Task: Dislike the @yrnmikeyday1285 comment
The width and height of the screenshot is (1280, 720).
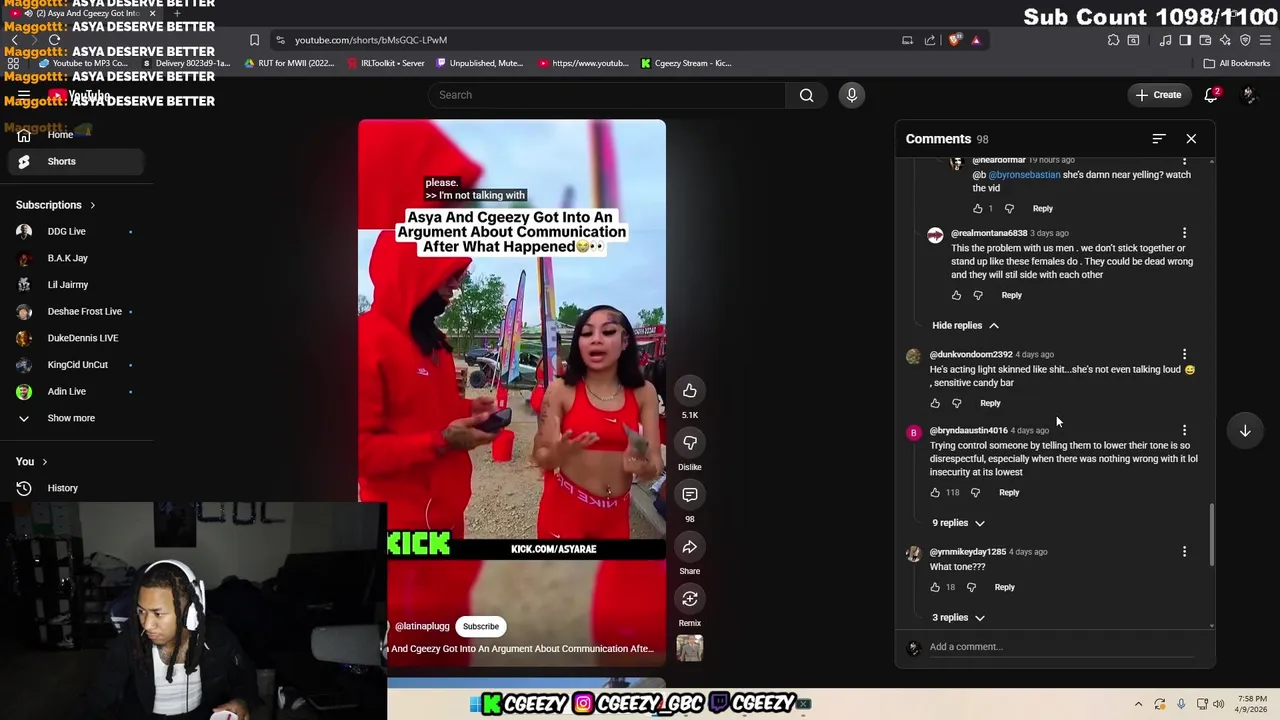Action: (x=971, y=587)
